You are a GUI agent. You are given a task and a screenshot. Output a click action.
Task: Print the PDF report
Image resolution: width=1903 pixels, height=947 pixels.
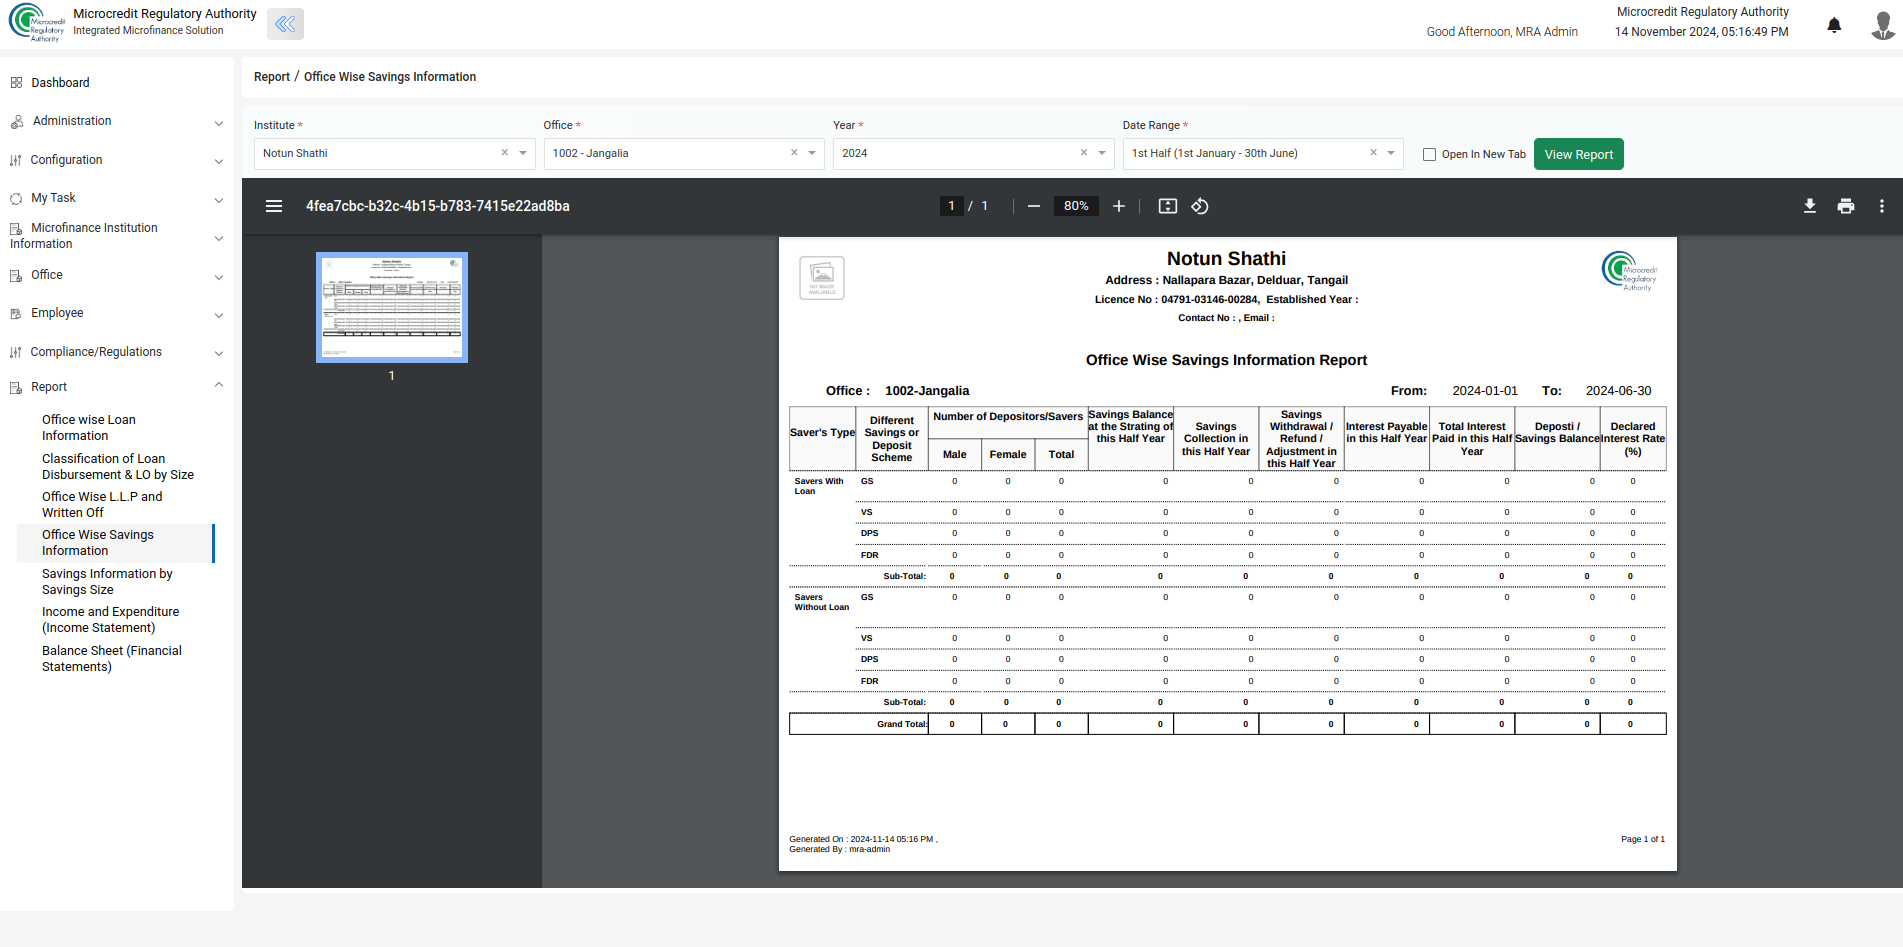click(1846, 206)
